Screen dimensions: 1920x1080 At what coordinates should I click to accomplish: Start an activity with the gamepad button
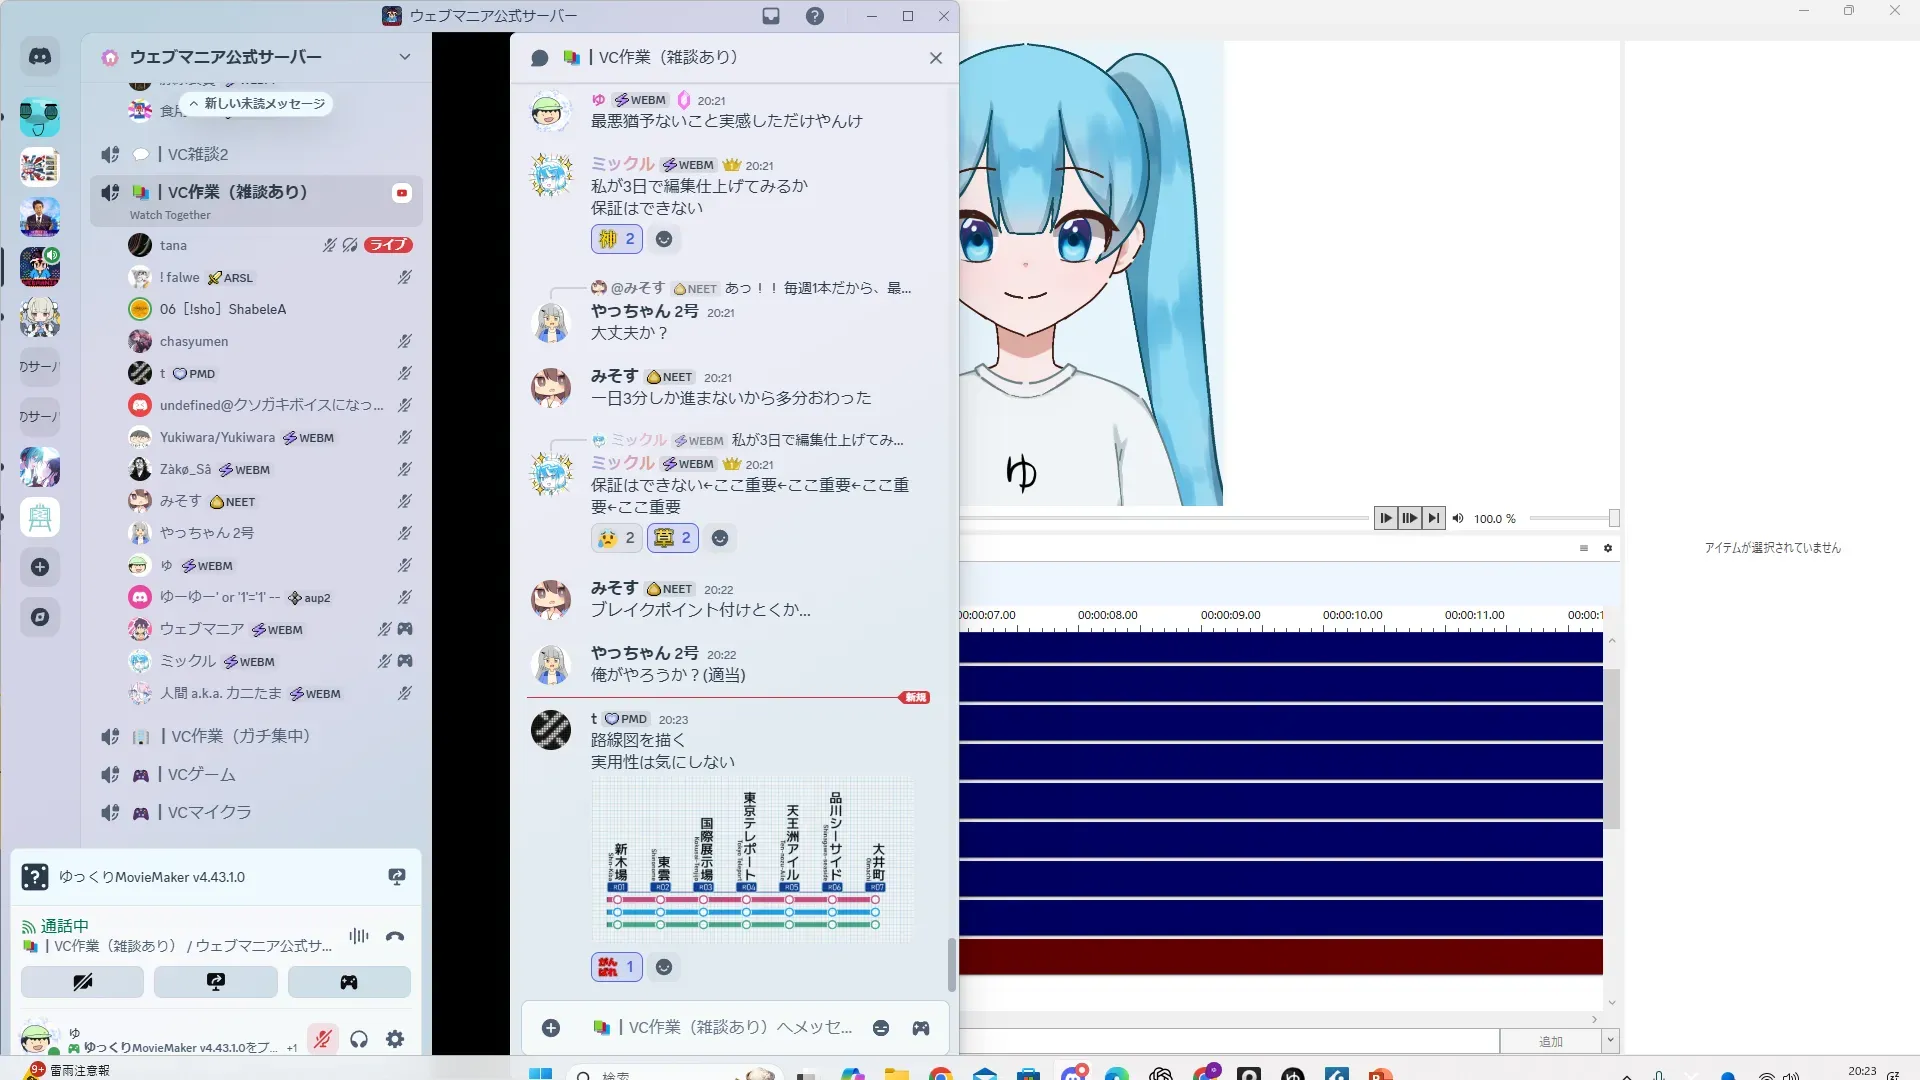pos(349,982)
